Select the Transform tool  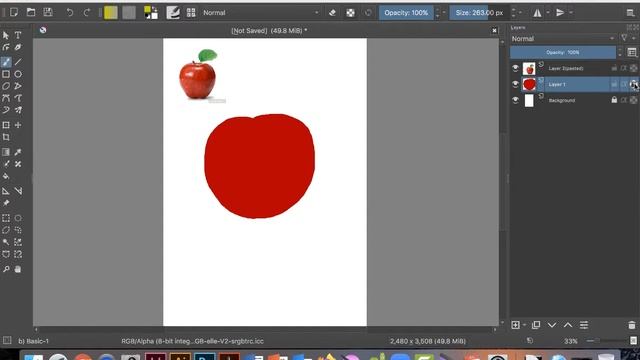pos(6,125)
